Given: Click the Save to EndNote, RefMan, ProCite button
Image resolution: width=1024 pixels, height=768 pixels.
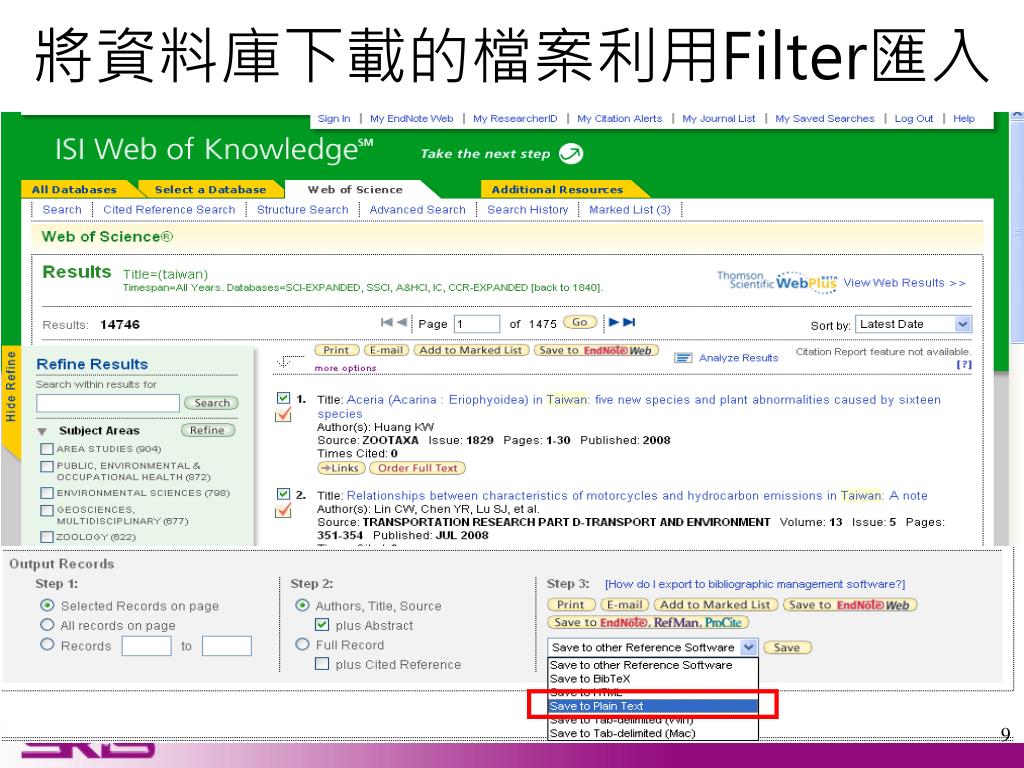Looking at the screenshot, I should click(648, 623).
